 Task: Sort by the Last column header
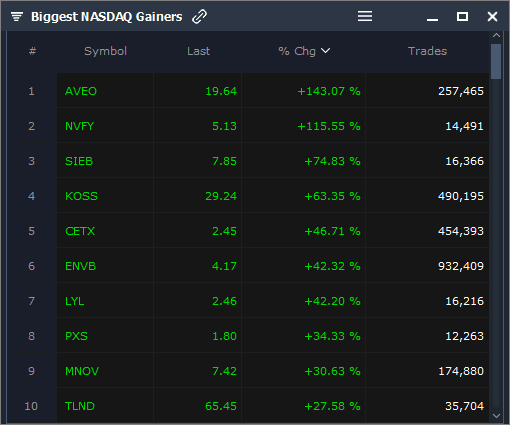point(198,51)
